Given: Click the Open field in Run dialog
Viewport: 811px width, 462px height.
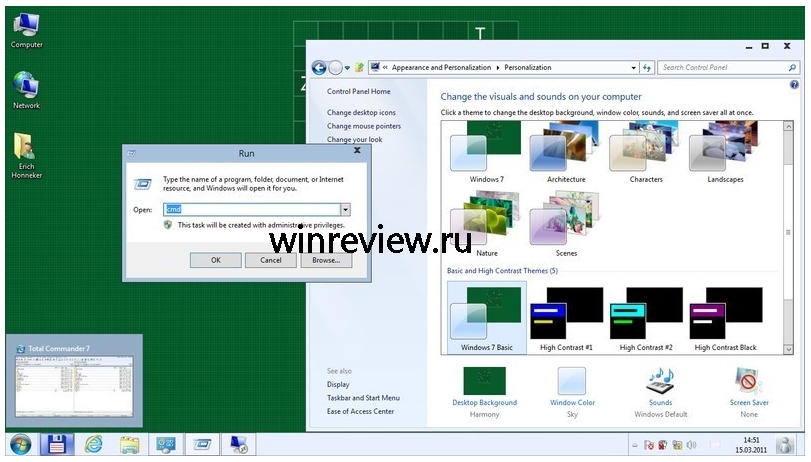Looking at the screenshot, I should coord(252,210).
